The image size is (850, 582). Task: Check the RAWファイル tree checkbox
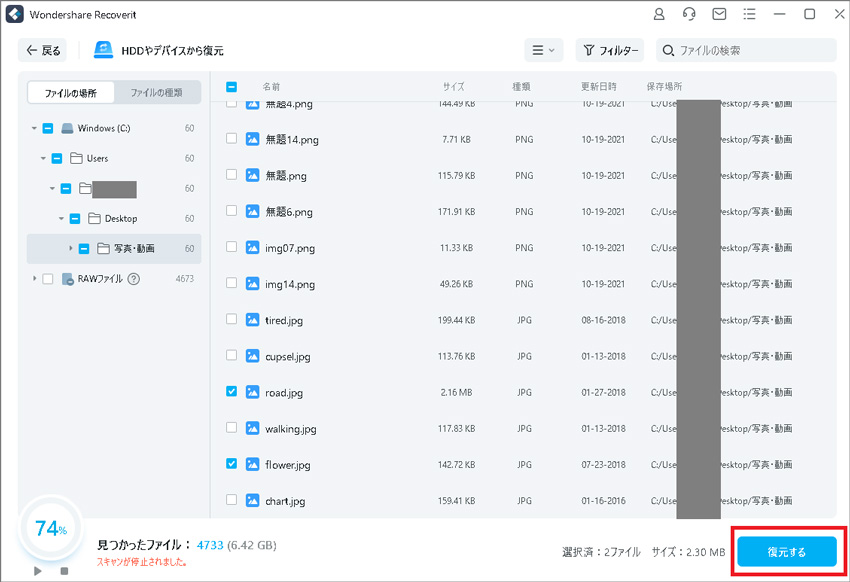[48, 279]
